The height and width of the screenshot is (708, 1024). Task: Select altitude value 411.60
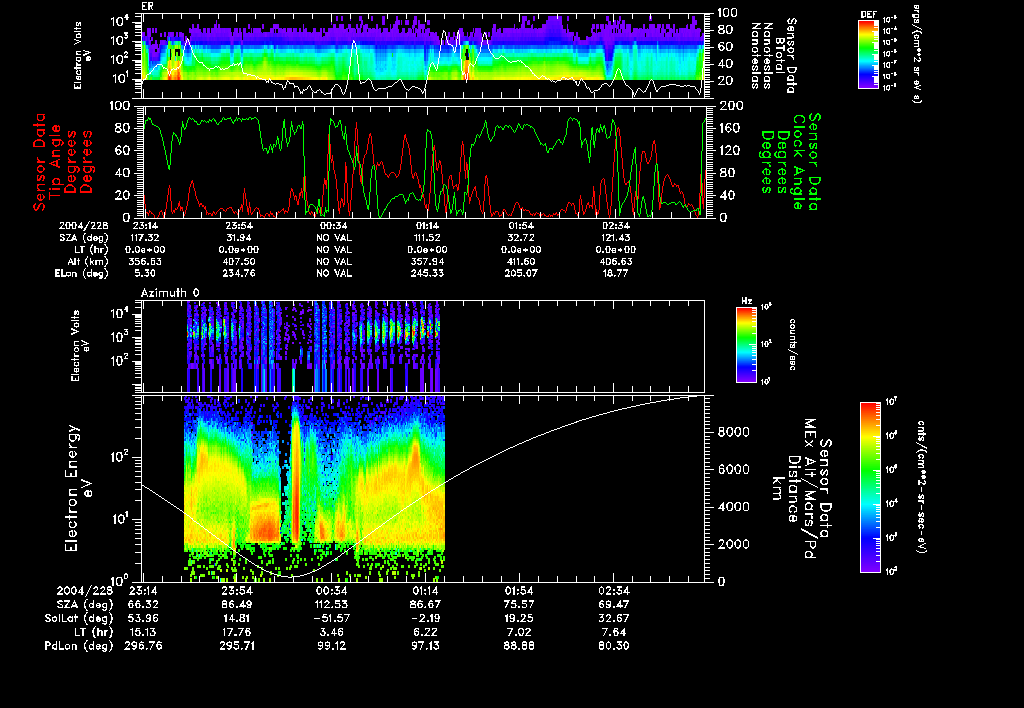[521, 262]
